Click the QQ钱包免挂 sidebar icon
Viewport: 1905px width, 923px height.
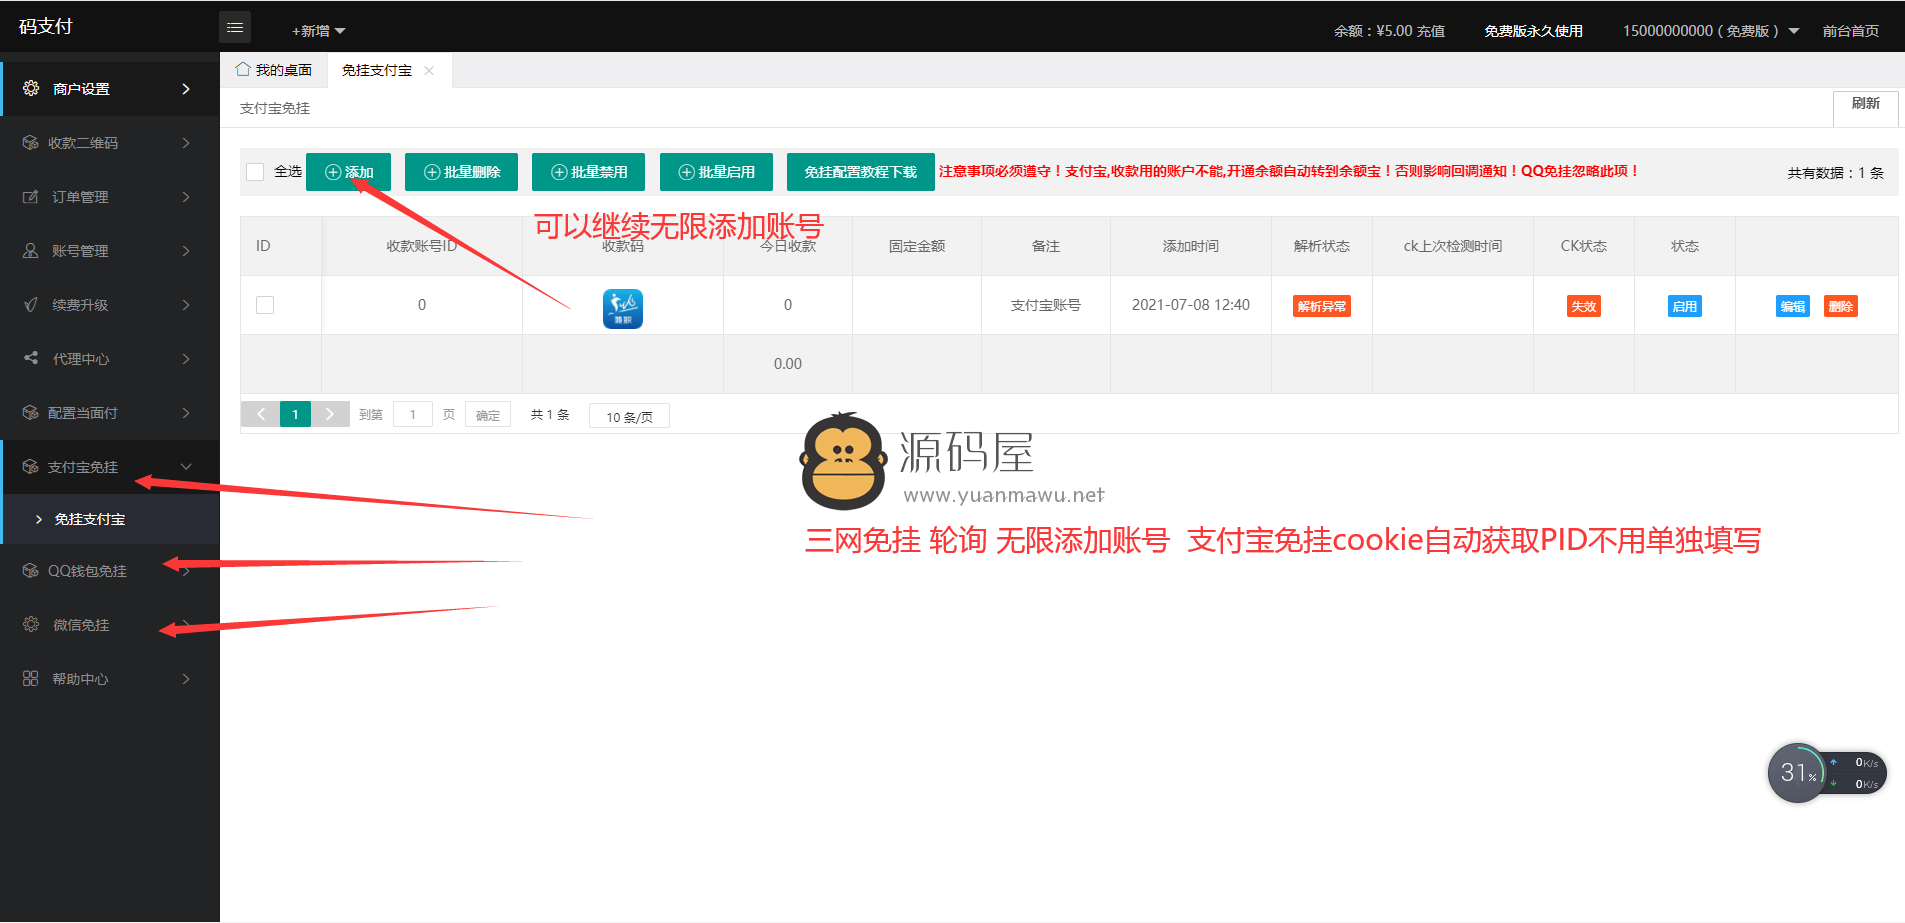(x=31, y=571)
